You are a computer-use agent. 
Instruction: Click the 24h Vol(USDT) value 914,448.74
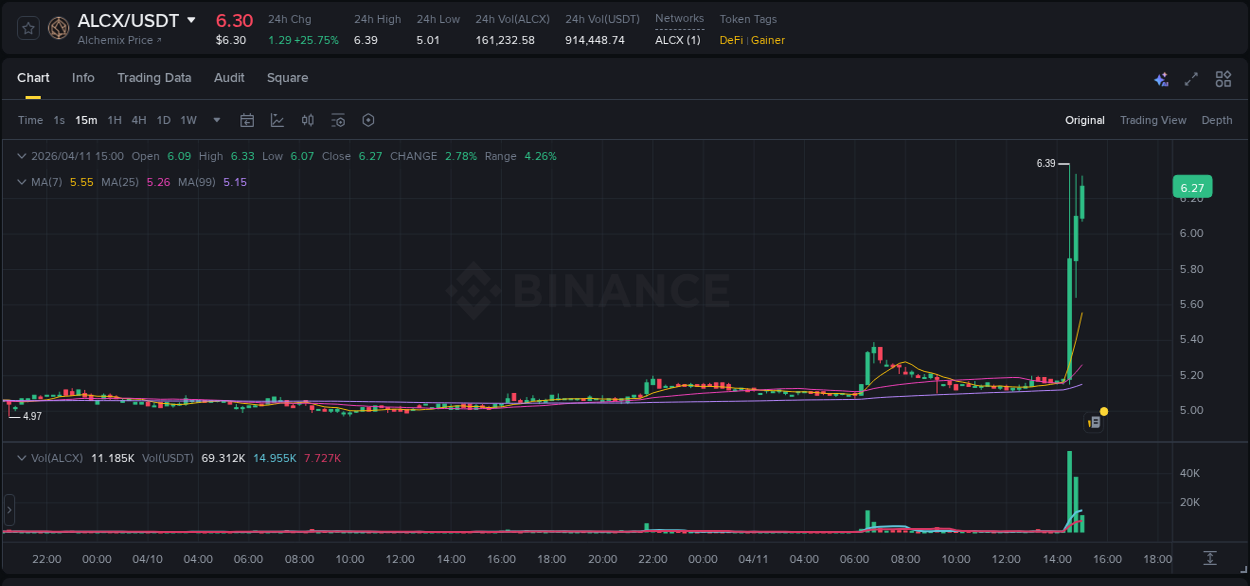coord(595,40)
